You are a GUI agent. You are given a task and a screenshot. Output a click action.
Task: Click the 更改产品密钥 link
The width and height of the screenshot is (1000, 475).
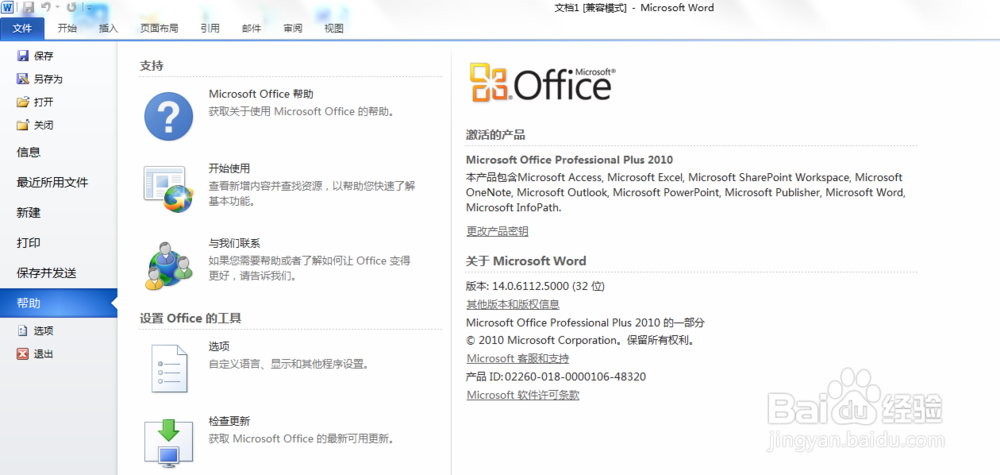[x=497, y=231]
